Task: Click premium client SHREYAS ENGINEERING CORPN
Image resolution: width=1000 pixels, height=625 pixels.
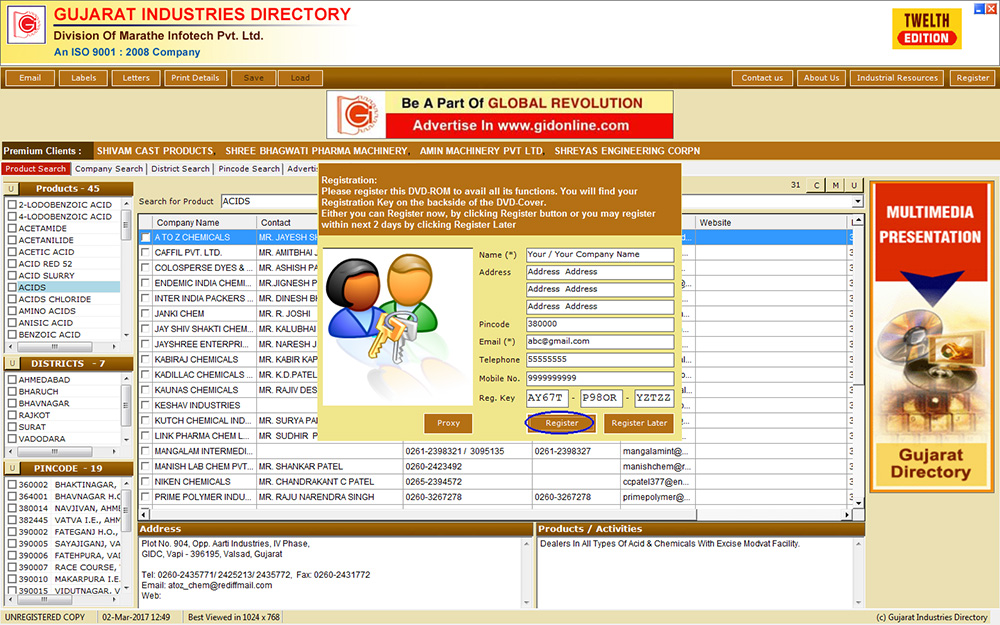Action: point(627,151)
